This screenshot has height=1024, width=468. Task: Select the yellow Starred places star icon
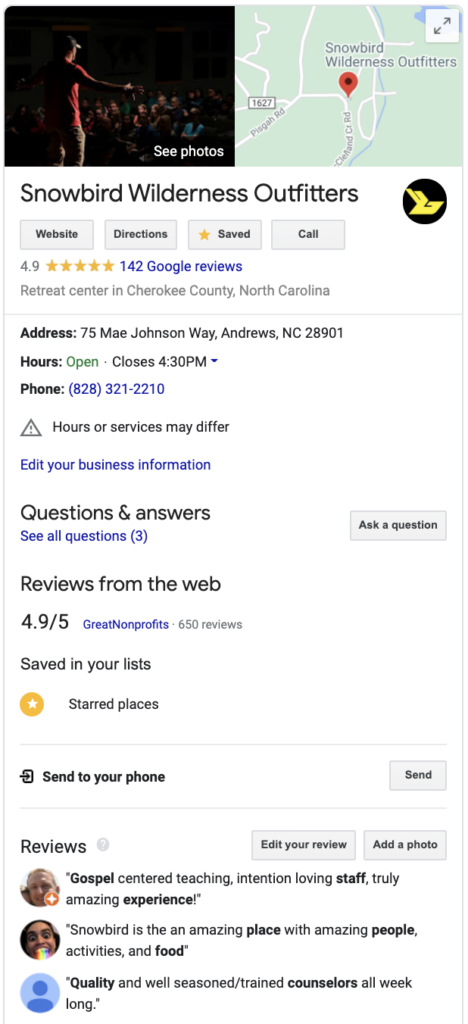pyautogui.click(x=32, y=704)
